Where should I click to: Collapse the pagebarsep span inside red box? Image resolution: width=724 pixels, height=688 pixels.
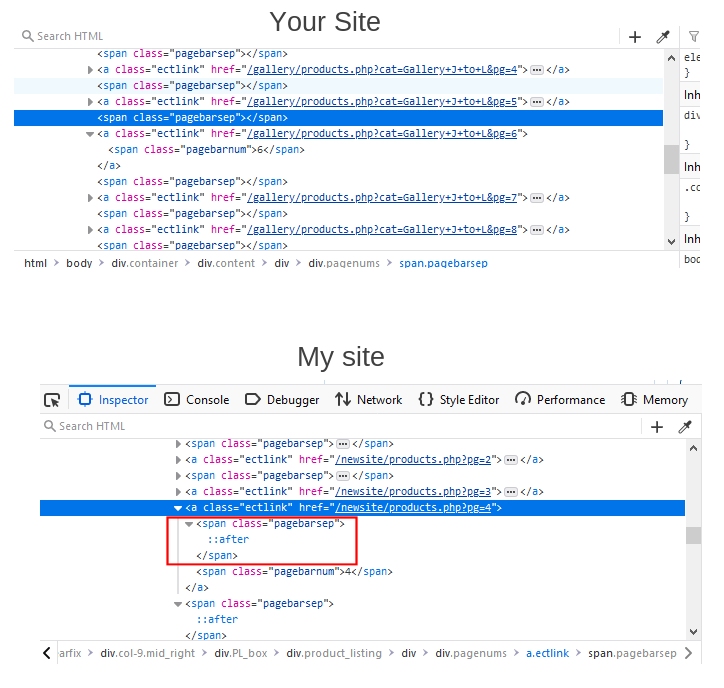190,524
